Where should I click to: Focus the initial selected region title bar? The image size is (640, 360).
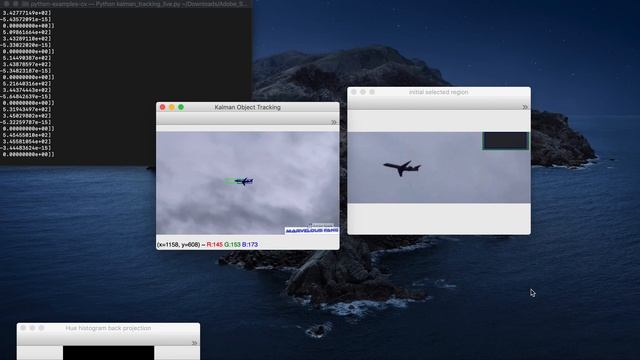tap(438, 92)
